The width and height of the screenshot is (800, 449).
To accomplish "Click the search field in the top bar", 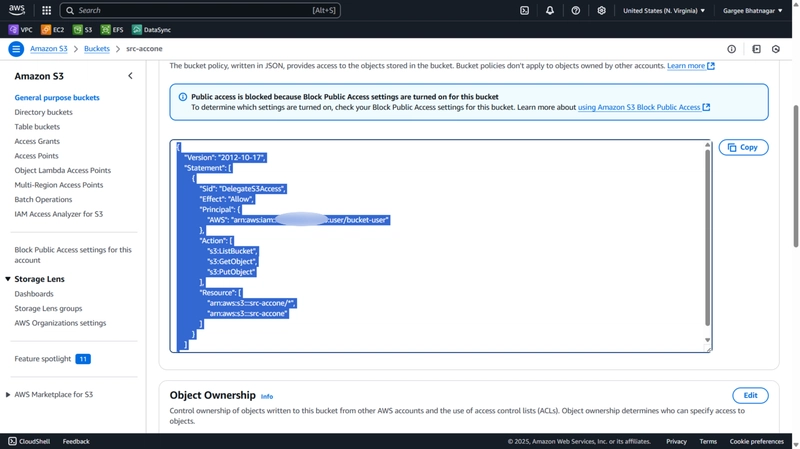I will coord(200,10).
